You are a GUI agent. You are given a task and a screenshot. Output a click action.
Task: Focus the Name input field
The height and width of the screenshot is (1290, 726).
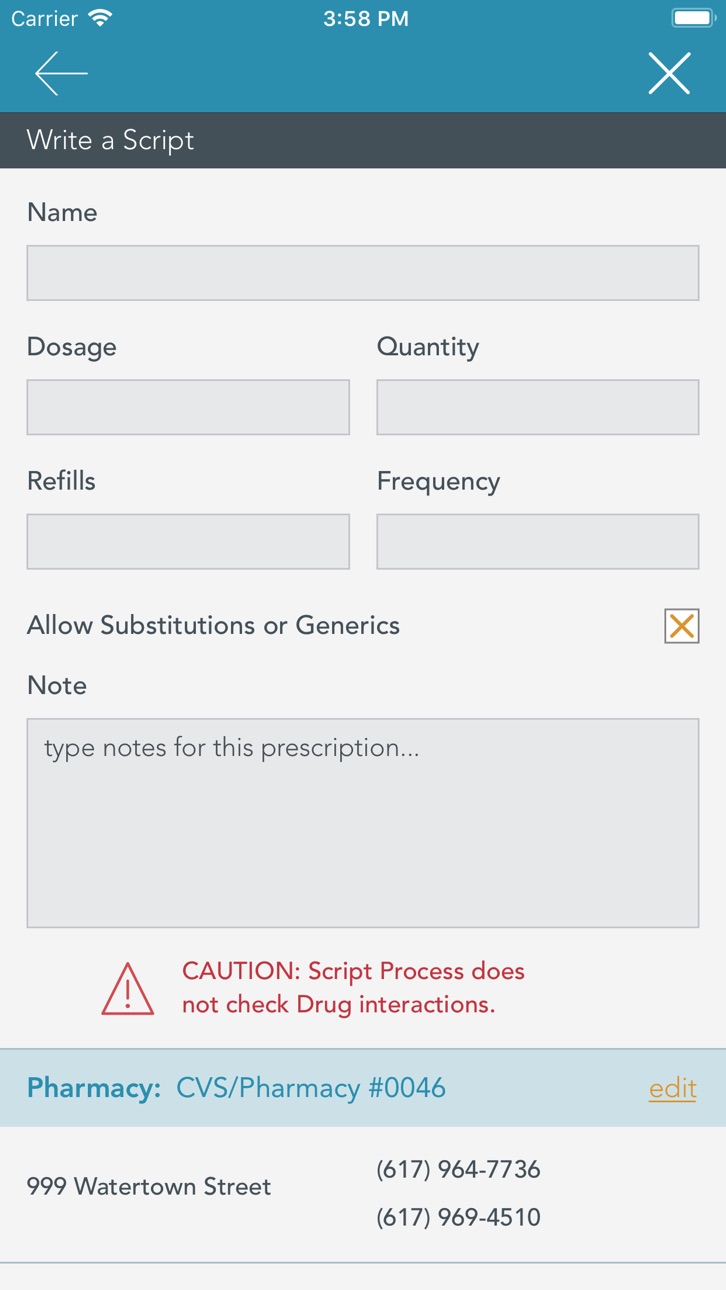click(x=363, y=273)
